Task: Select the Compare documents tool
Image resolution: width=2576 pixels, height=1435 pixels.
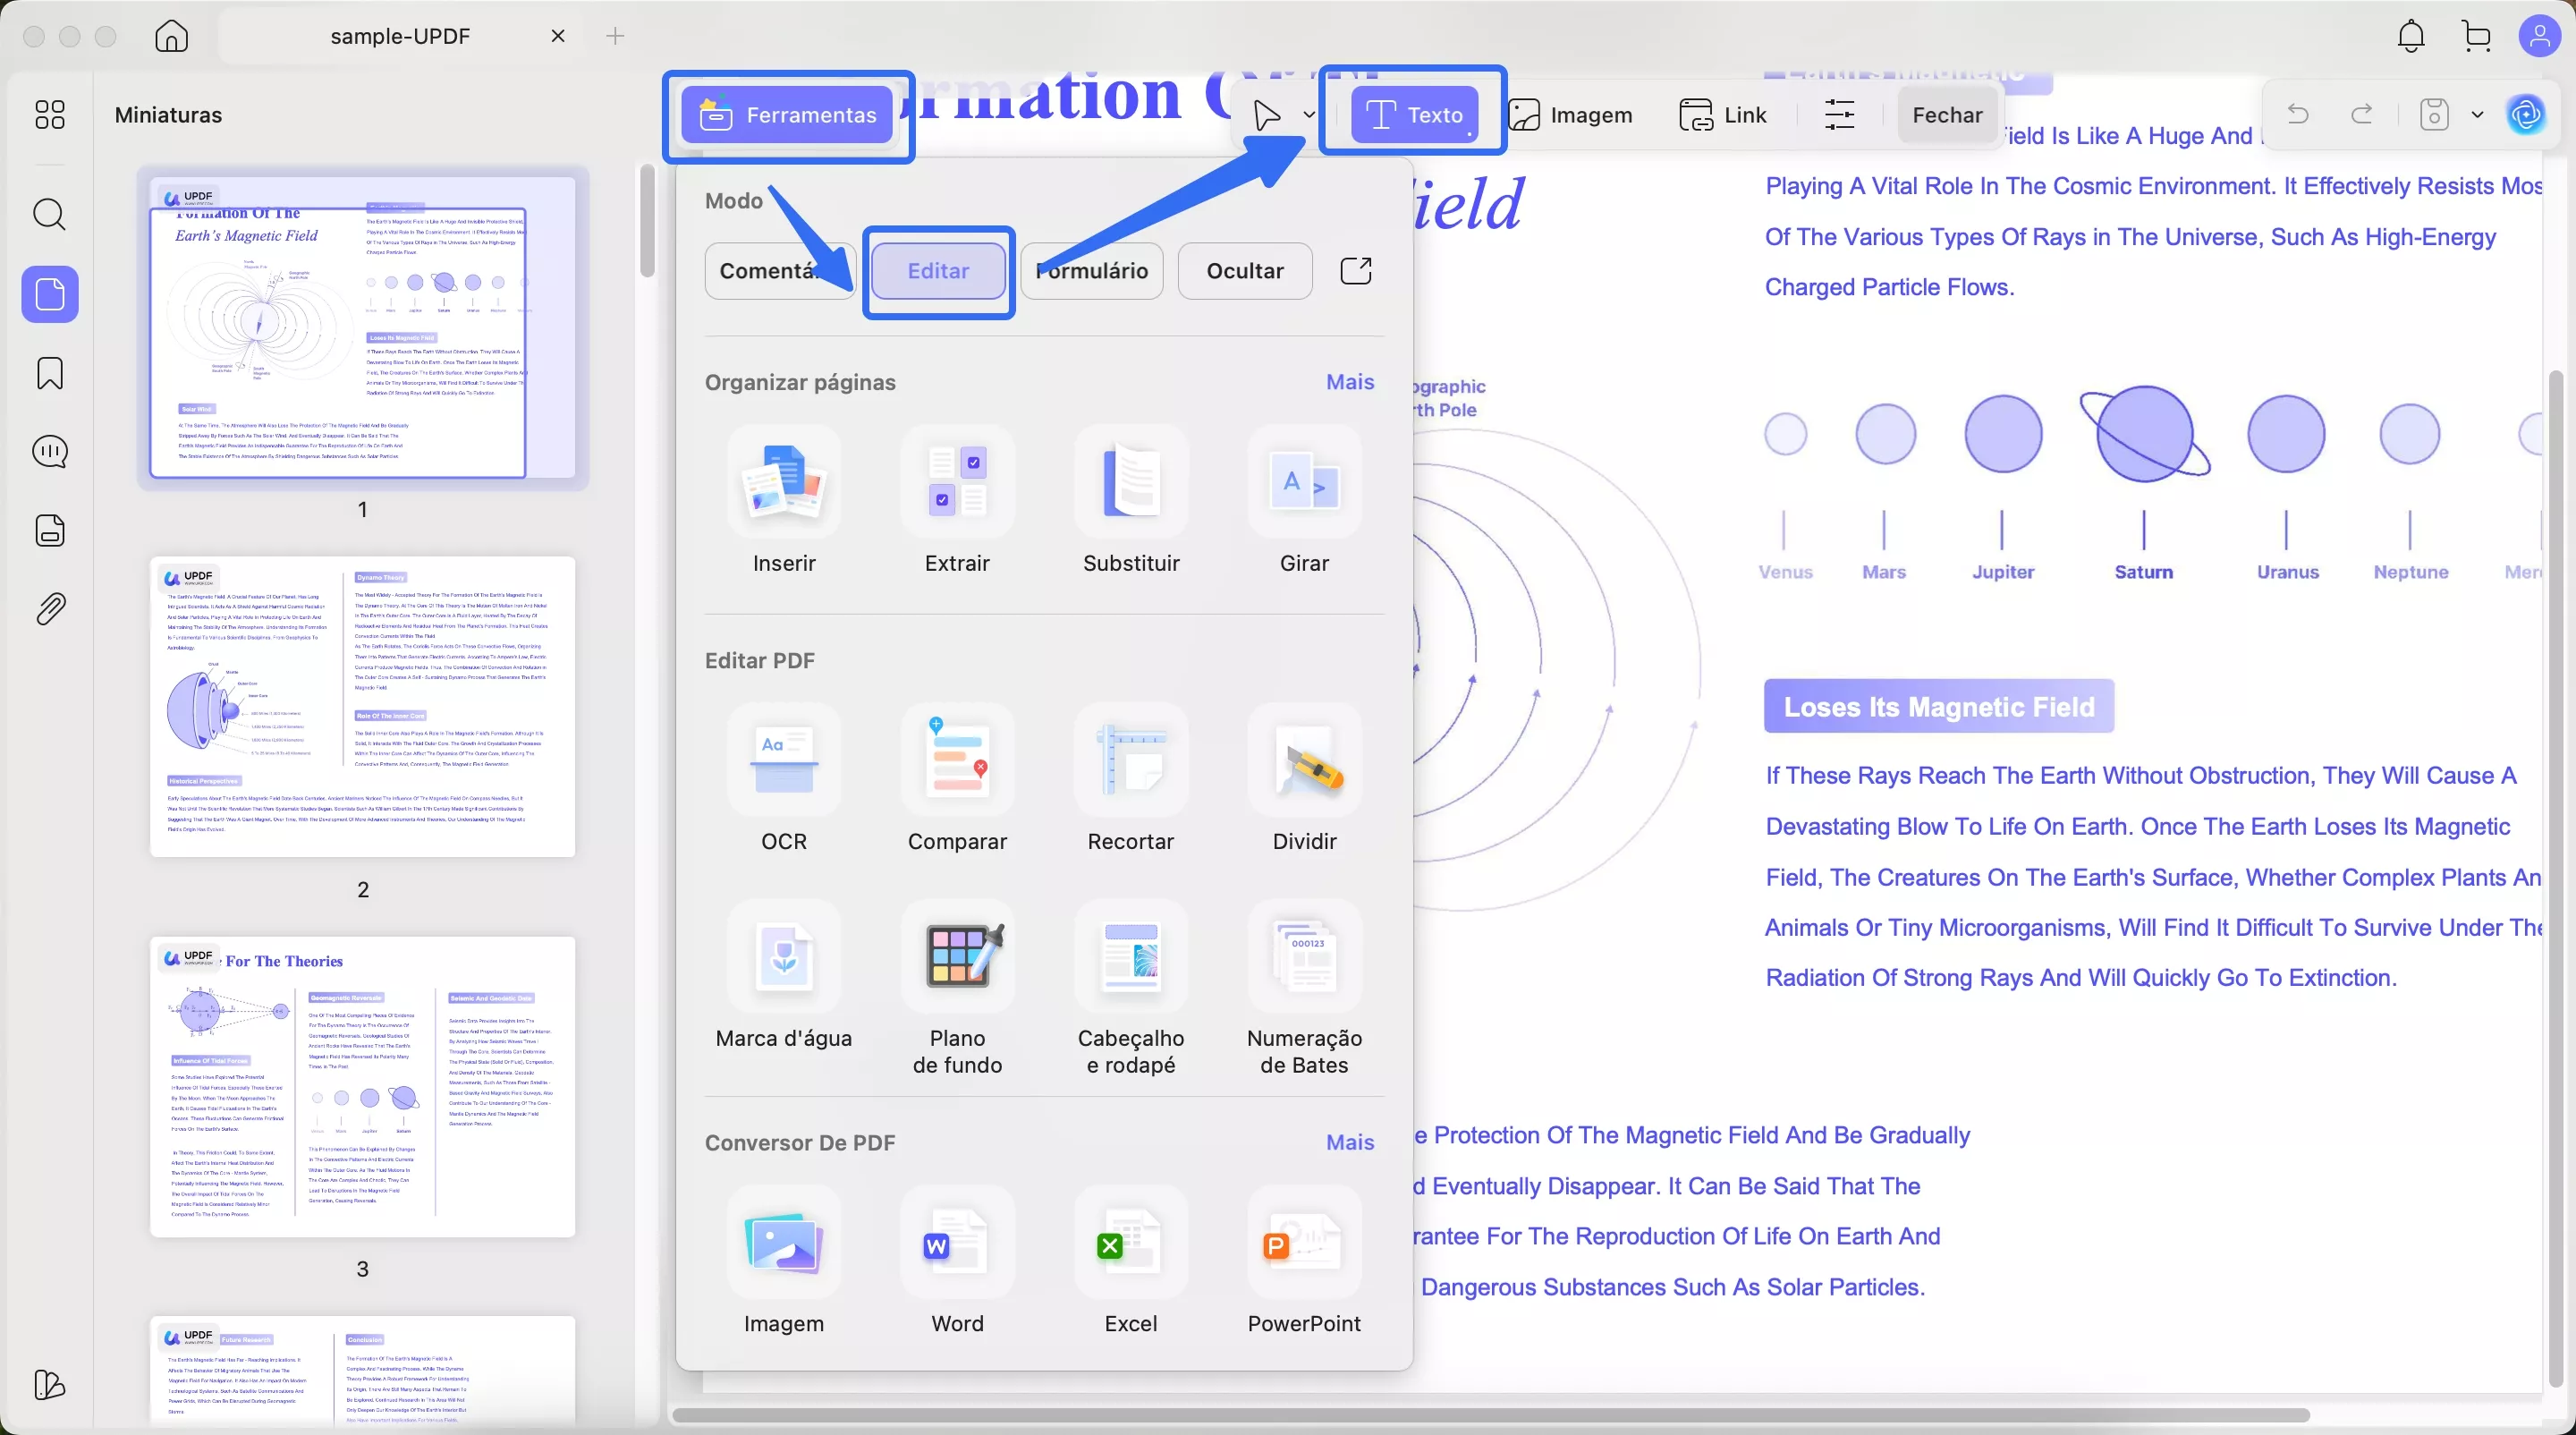Action: 957,762
